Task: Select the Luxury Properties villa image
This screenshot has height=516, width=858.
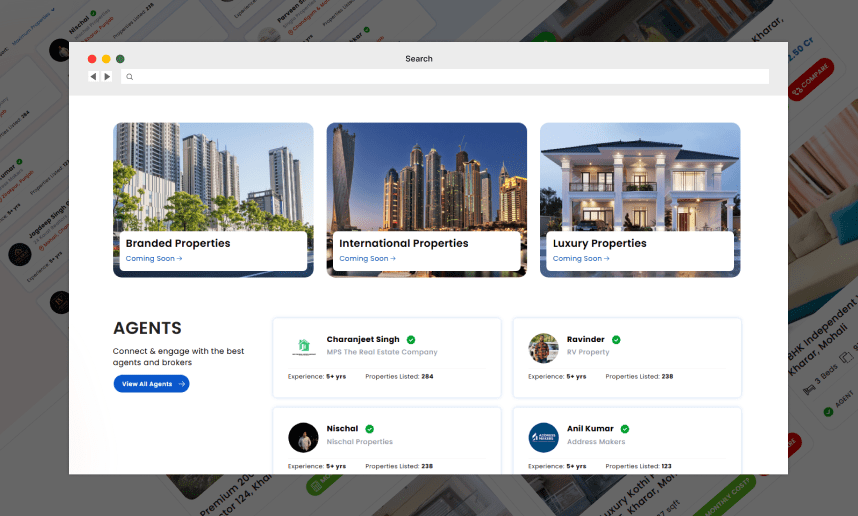Action: point(640,175)
